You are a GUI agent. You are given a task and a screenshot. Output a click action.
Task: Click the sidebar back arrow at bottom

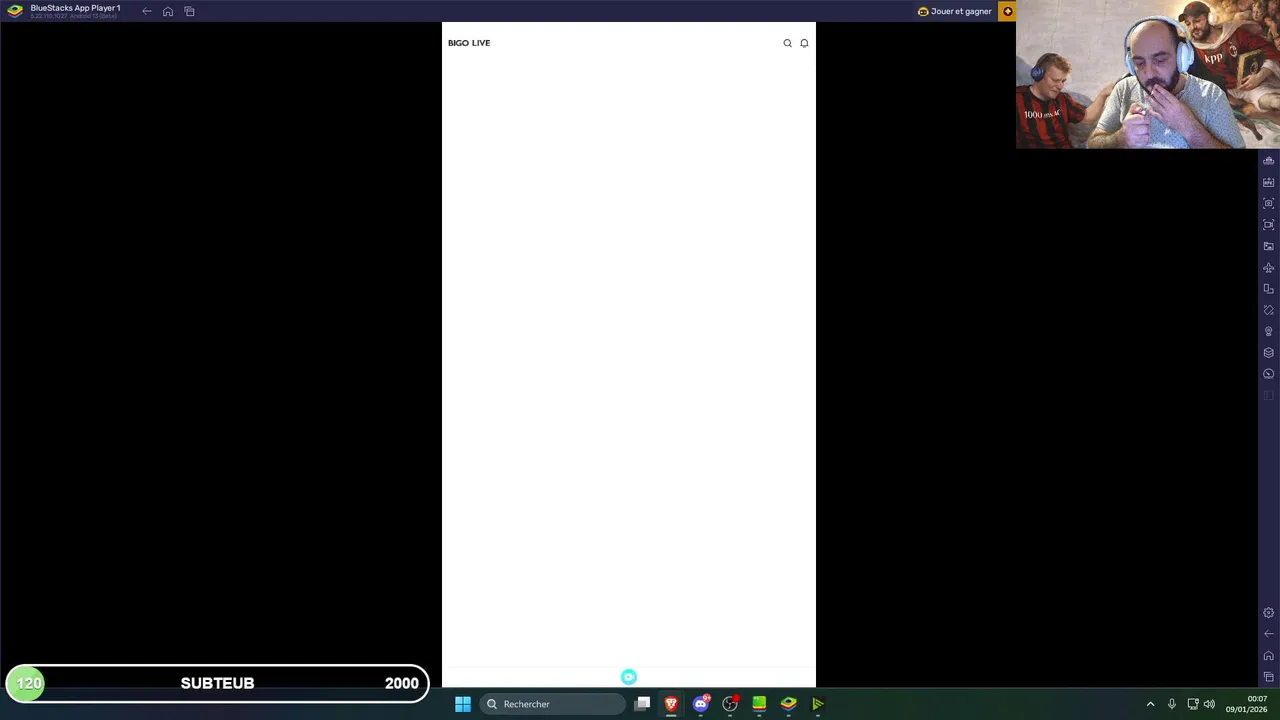coord(1268,634)
